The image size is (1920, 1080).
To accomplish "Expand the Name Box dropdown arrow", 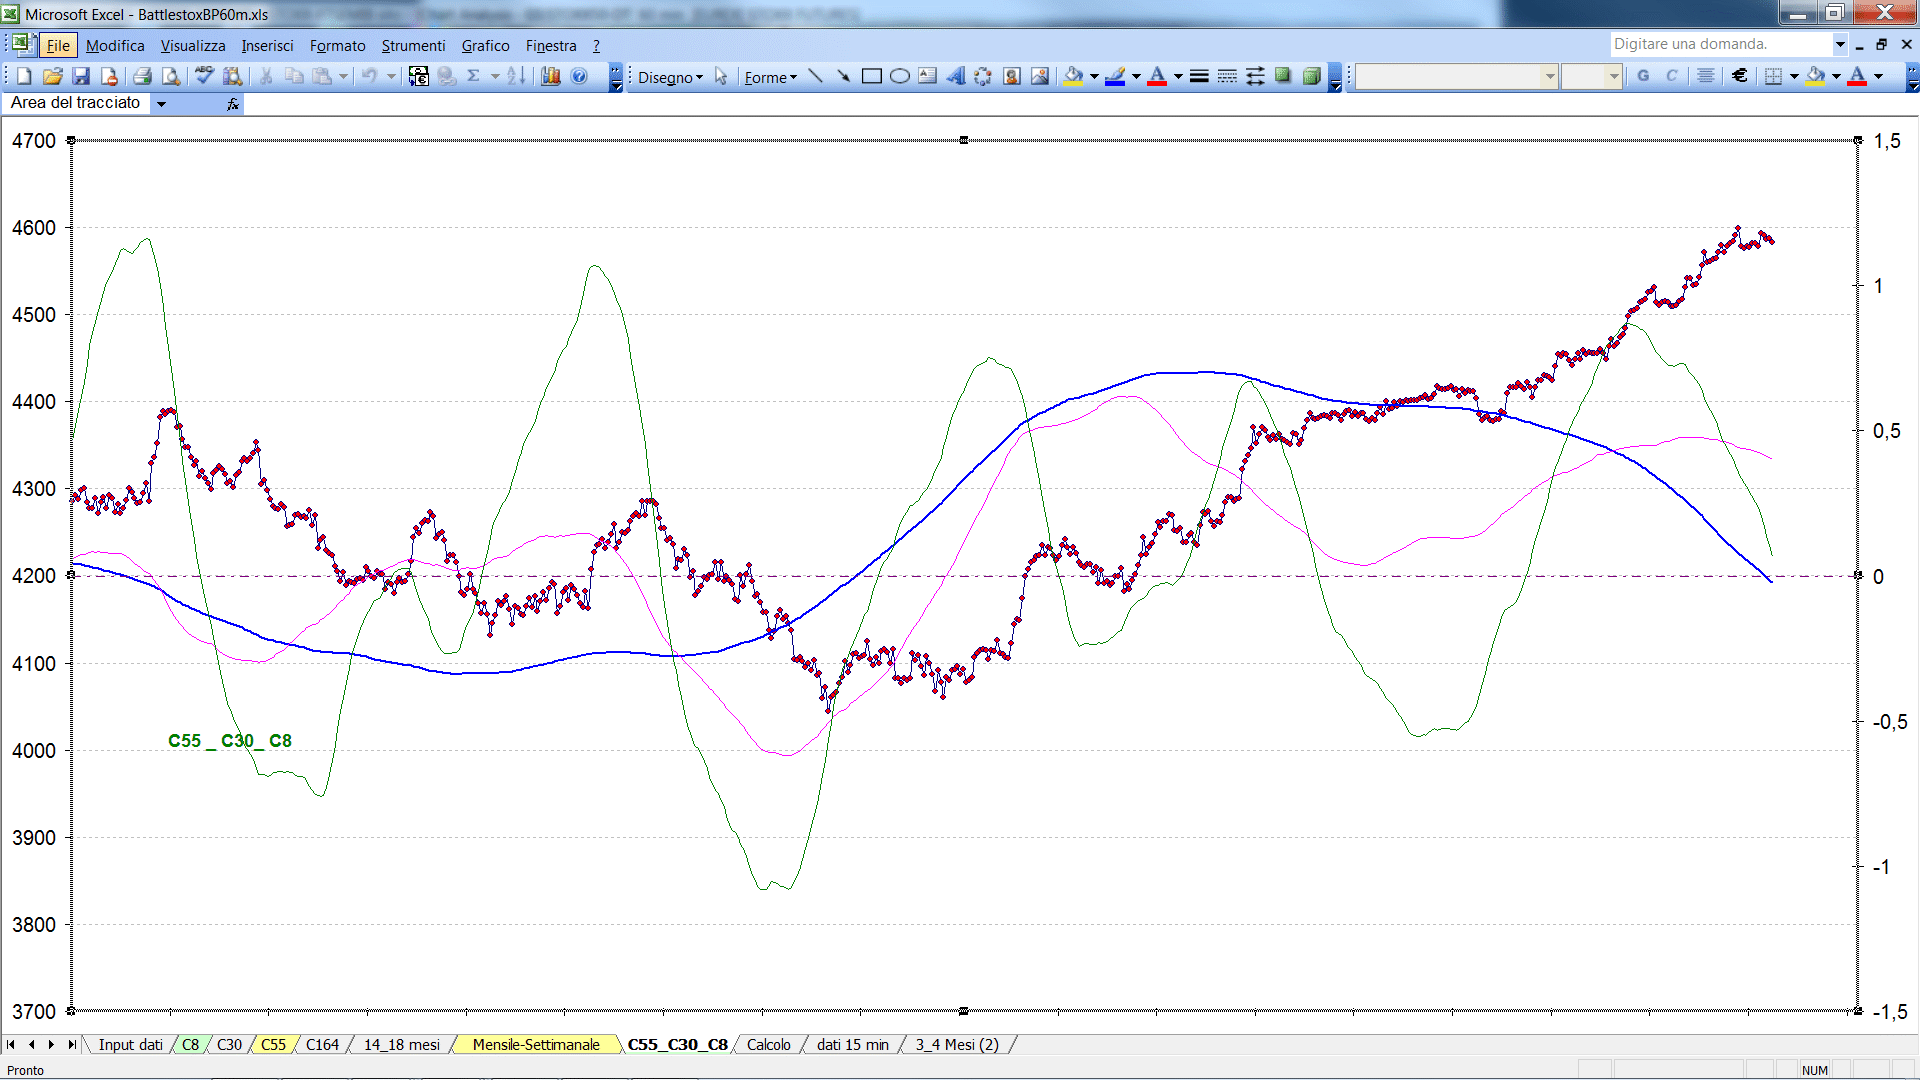I will [x=161, y=103].
